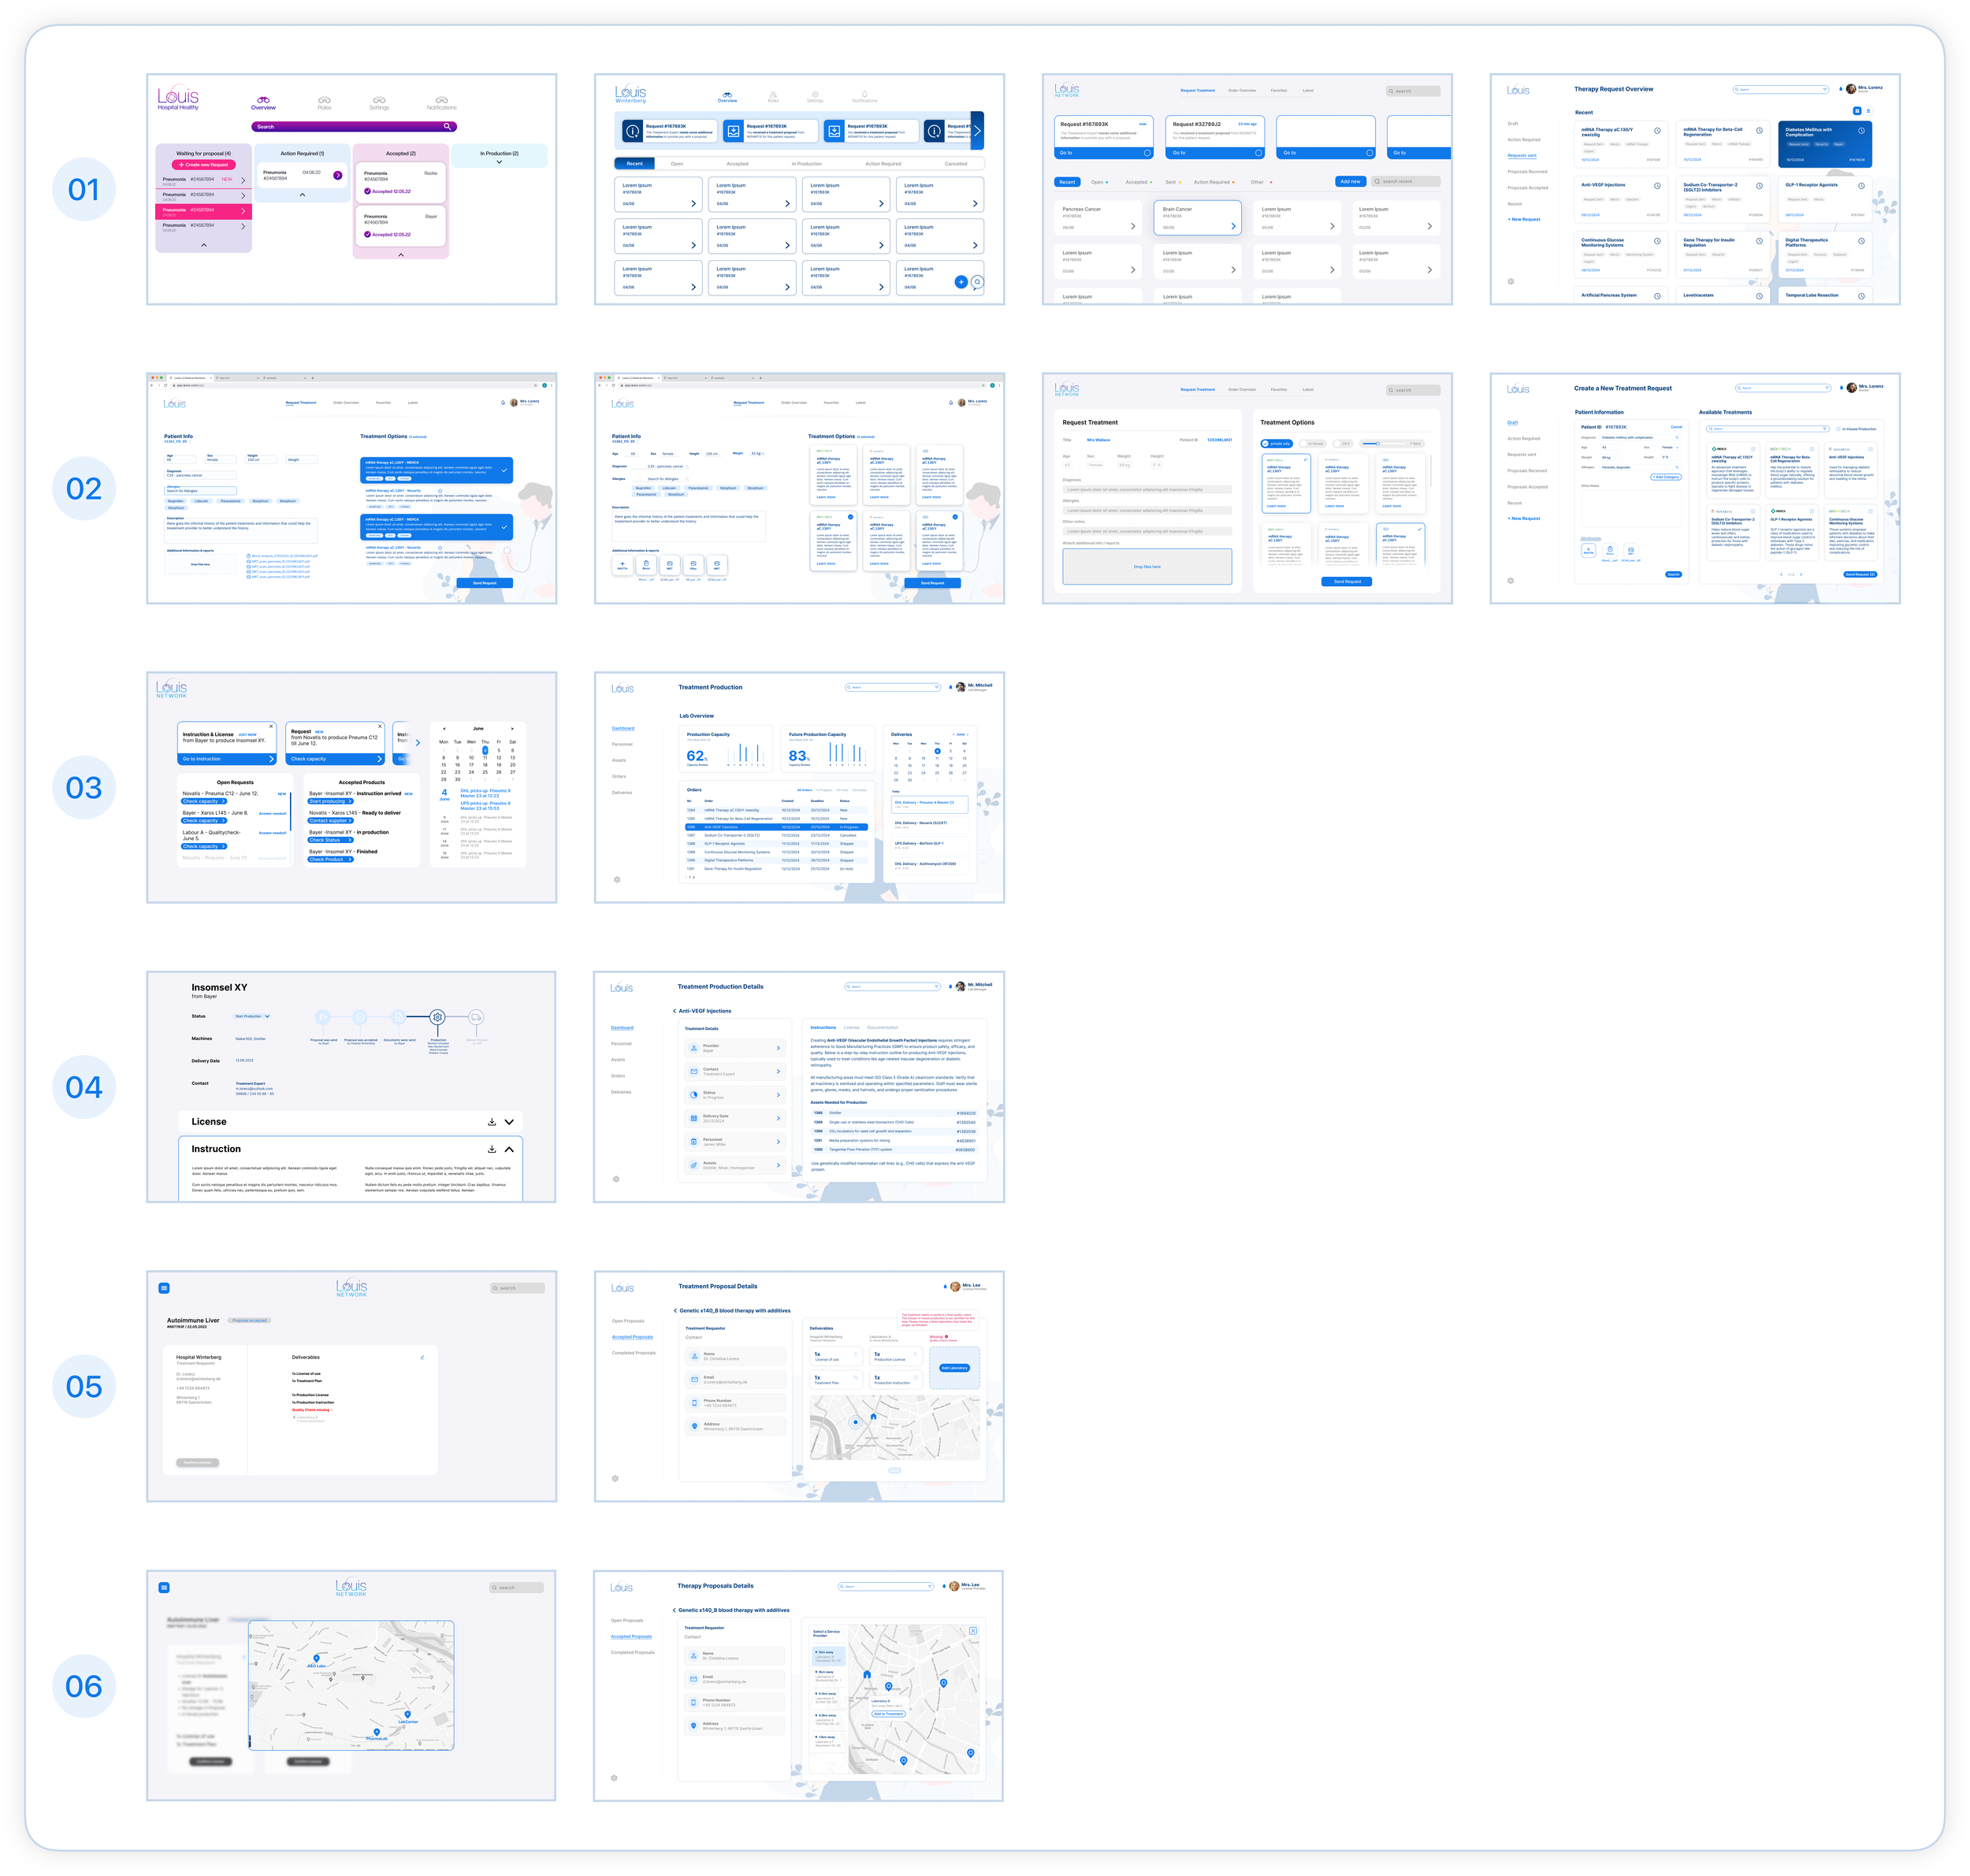Viewport: 1970px width, 1876px height.
Task: Click the 'Drop files here' upload area
Action: (x=1147, y=567)
